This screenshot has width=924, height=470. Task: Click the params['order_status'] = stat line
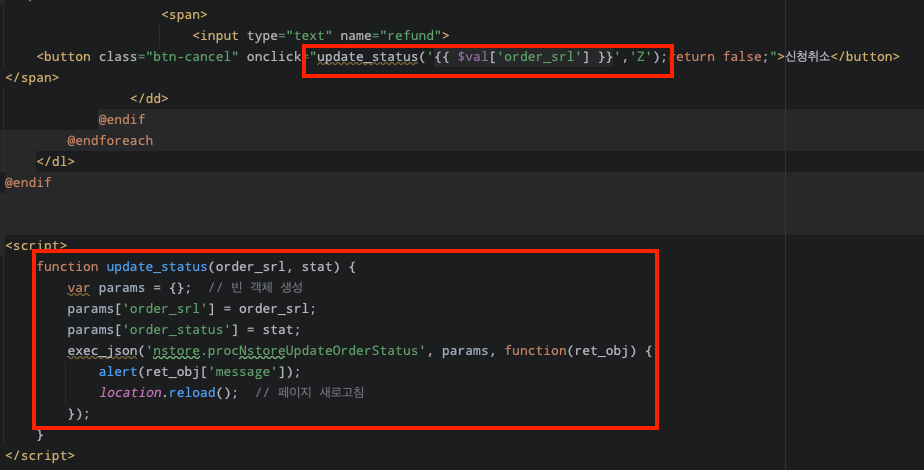click(184, 330)
